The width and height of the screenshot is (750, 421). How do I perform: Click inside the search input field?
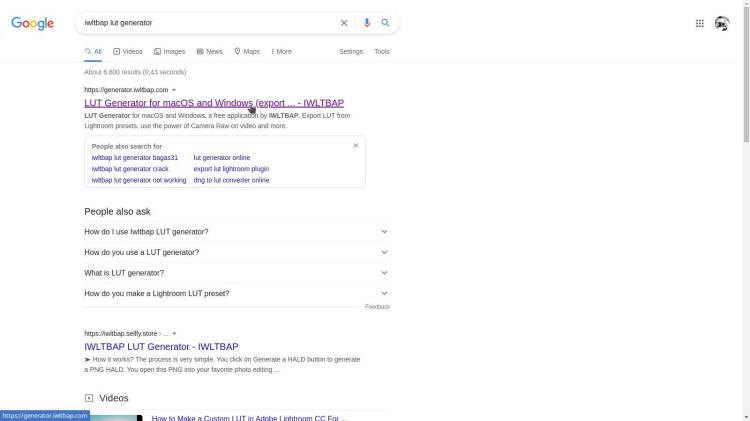click(x=208, y=23)
